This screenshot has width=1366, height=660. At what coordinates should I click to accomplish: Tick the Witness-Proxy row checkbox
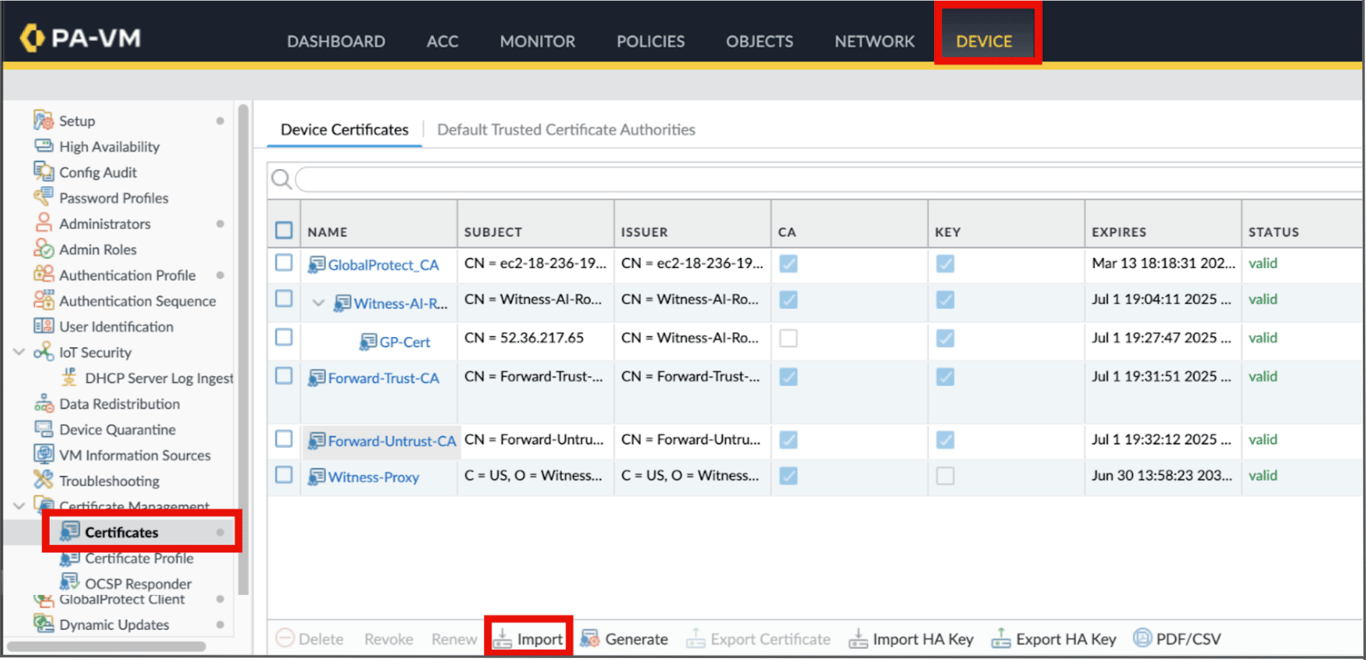pyautogui.click(x=284, y=475)
